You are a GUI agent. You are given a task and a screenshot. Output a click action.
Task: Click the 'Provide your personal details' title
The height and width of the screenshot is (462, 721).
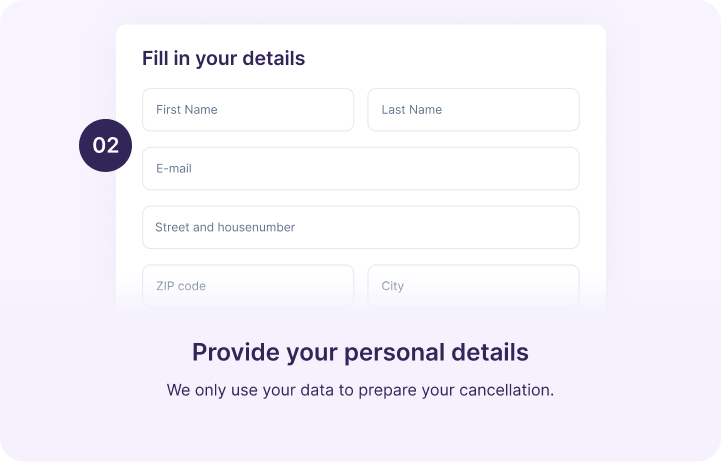click(x=360, y=353)
